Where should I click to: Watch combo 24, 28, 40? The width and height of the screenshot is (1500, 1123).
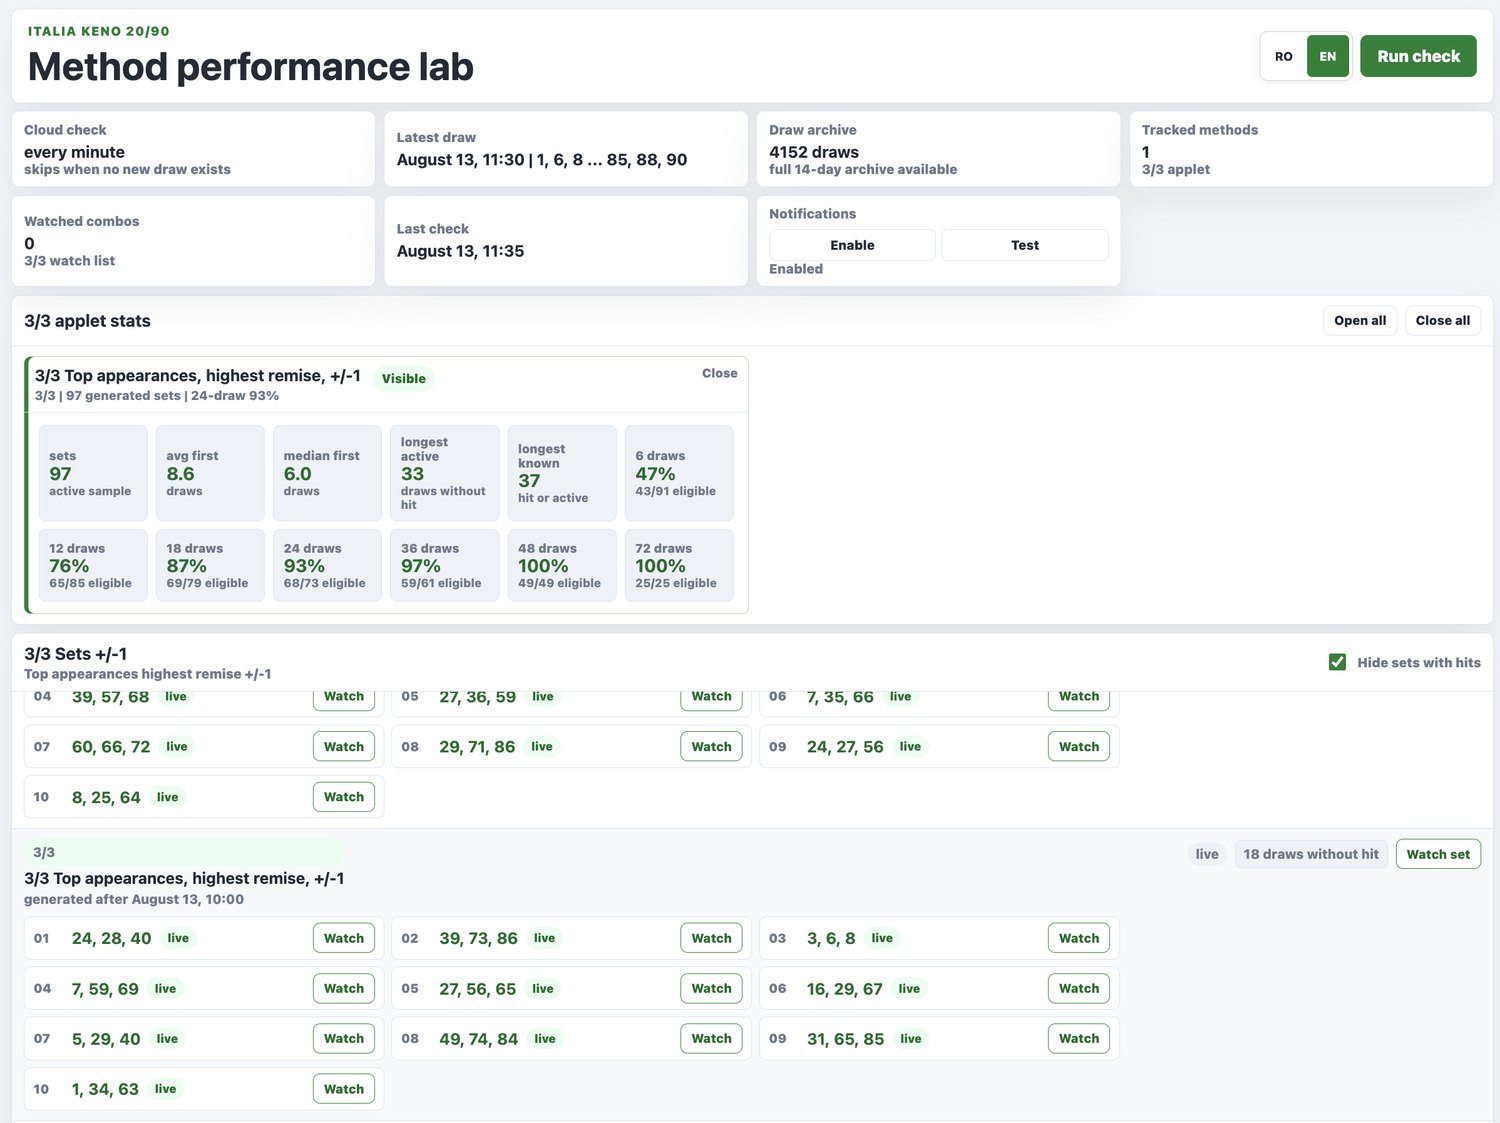coord(344,938)
